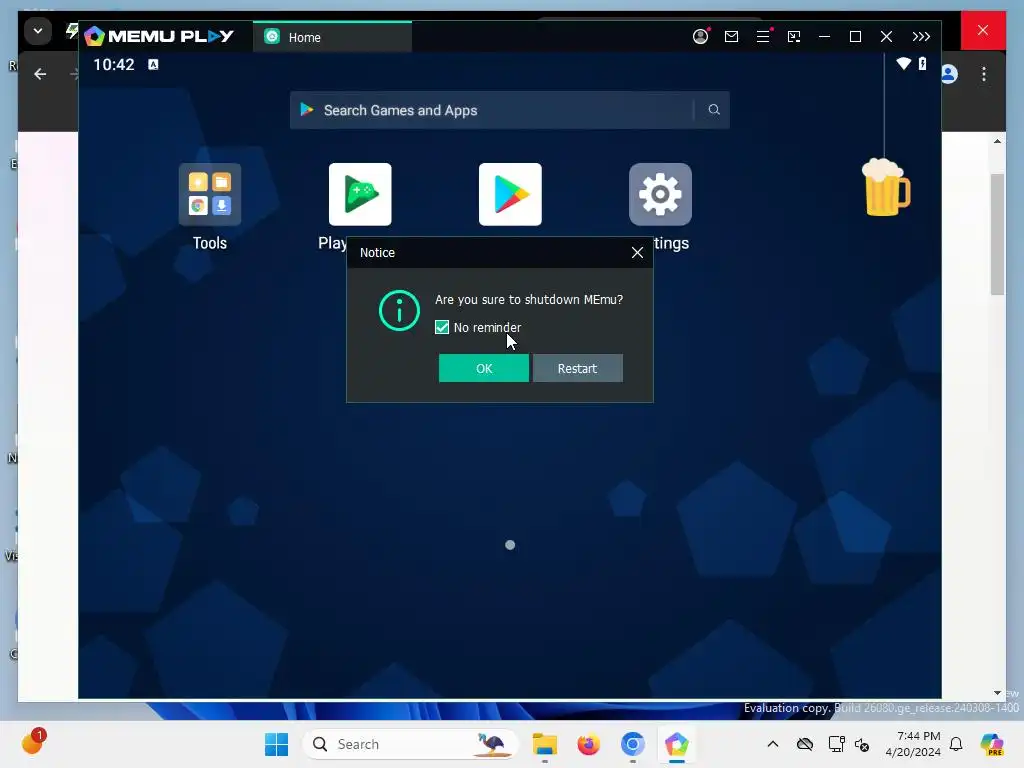Click the cloud sync-off tray icon
The image size is (1024, 768).
click(805, 744)
